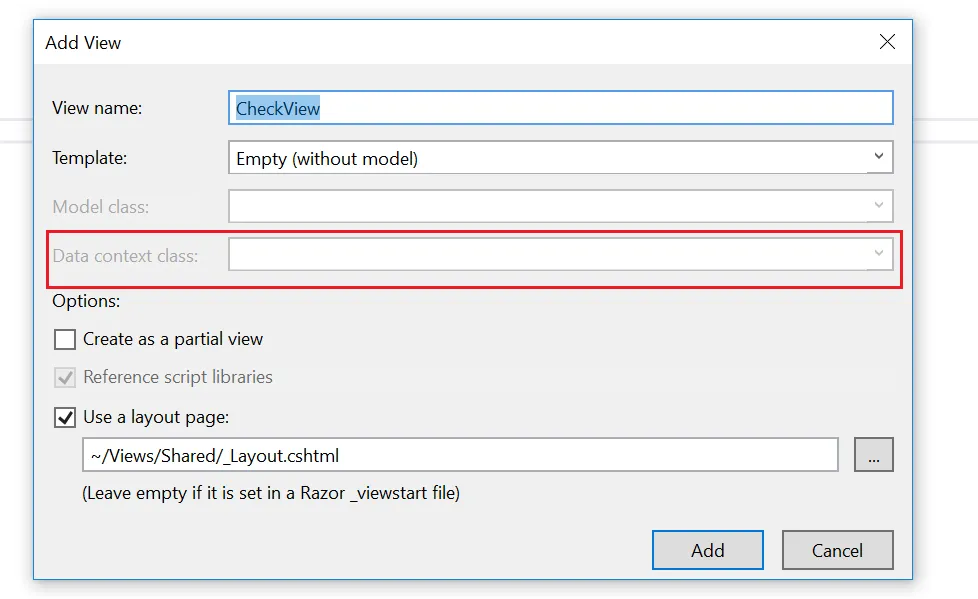Open the Template dropdown arrow
Image resolution: width=978 pixels, height=599 pixels.
coord(878,157)
